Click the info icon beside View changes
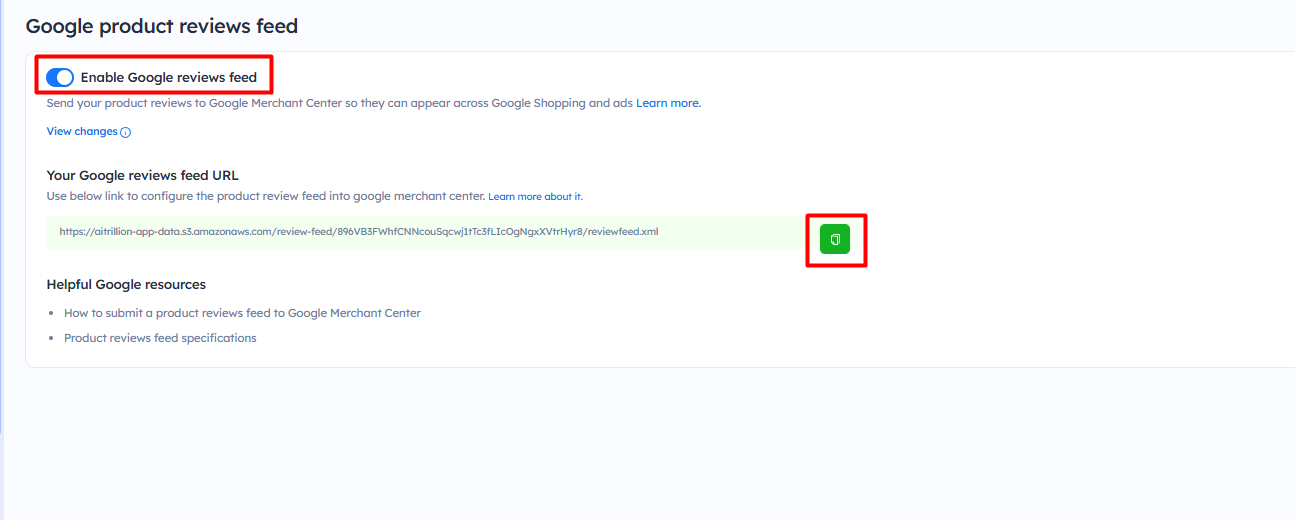Image resolution: width=1295 pixels, height=520 pixels. coord(126,132)
